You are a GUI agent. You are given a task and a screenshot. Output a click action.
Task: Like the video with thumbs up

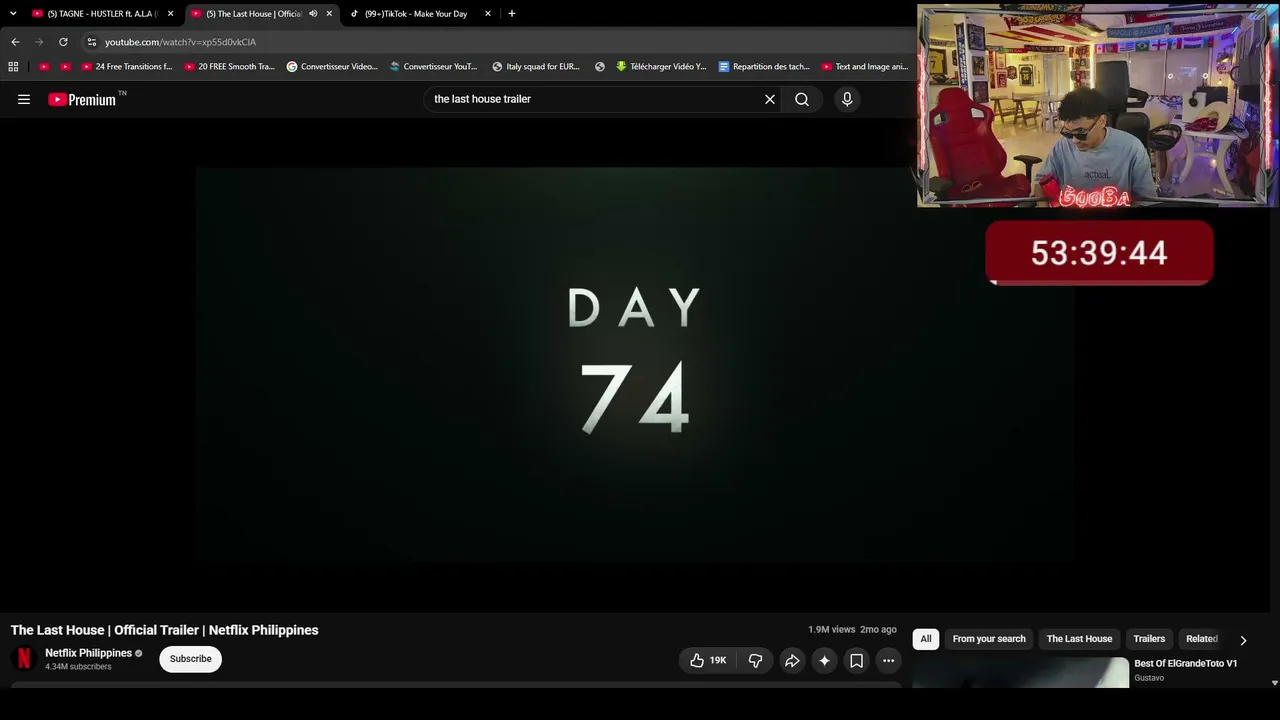pos(708,660)
